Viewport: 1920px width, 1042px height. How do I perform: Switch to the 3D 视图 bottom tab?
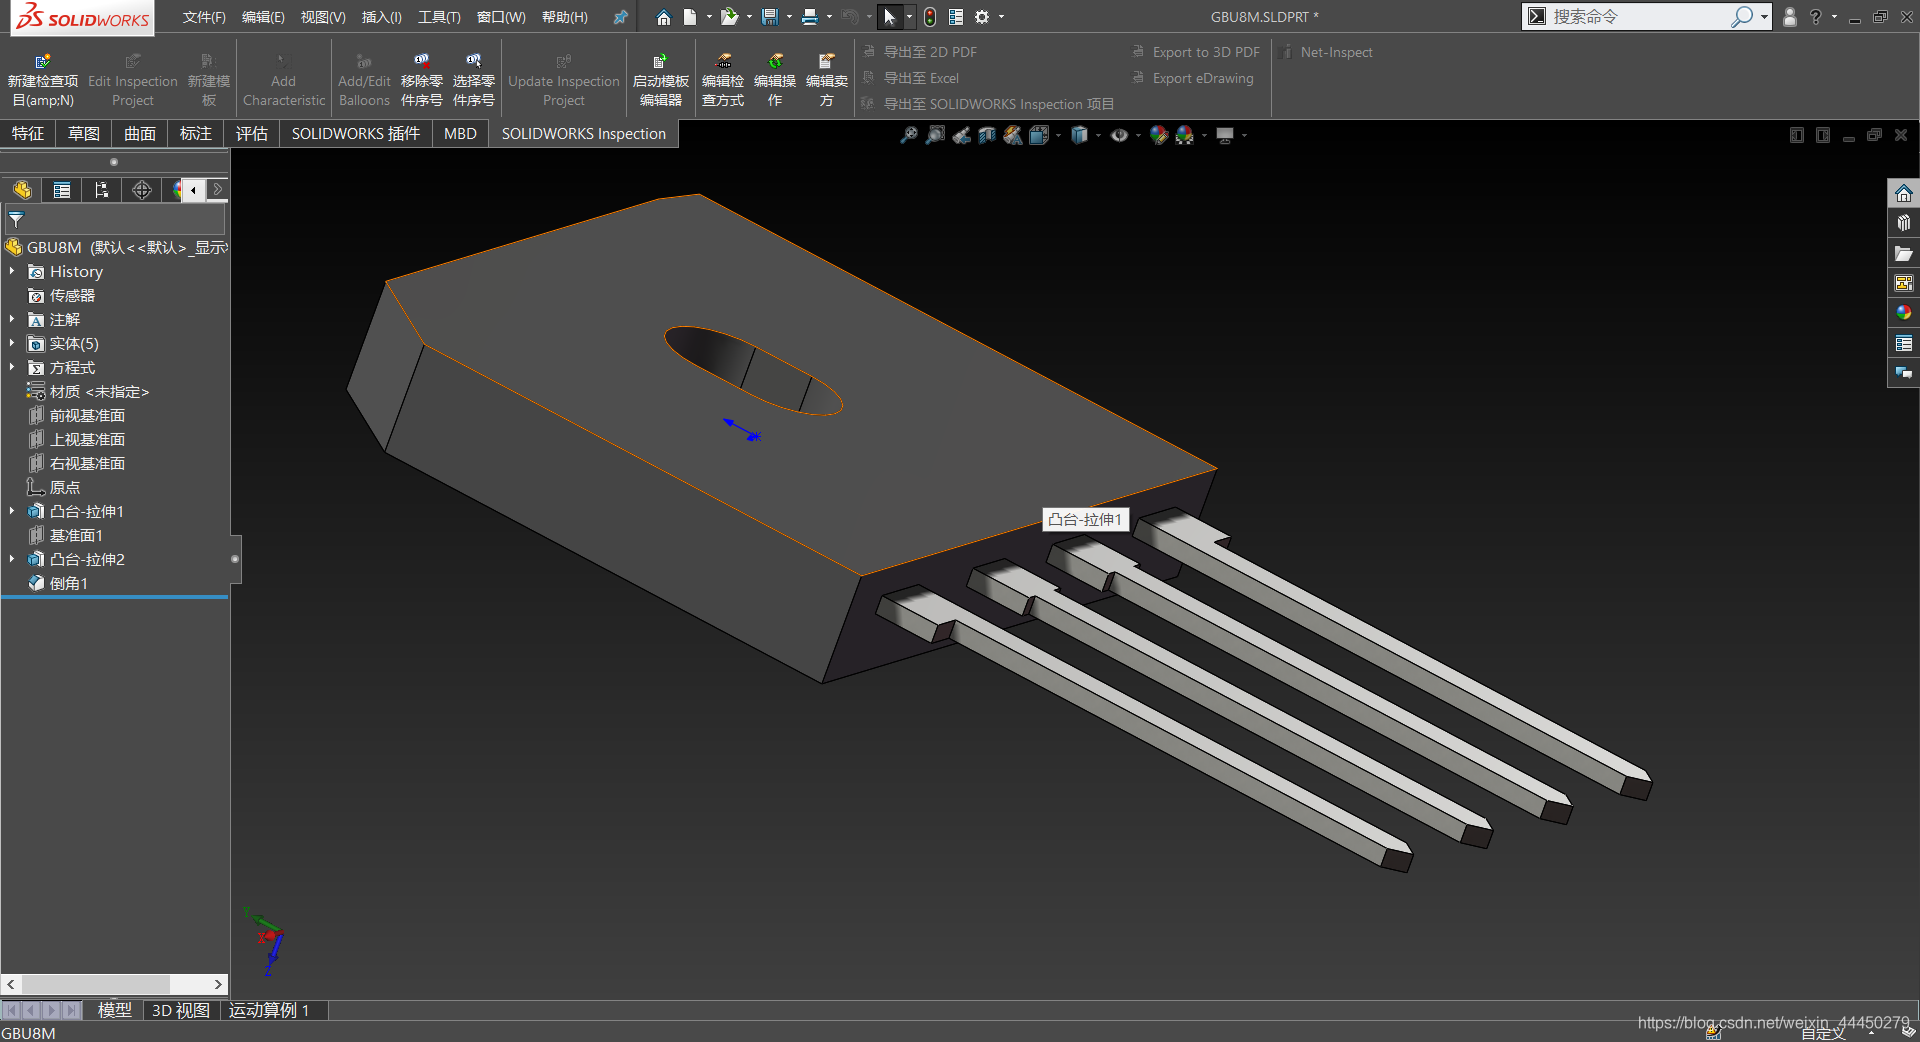coord(181,1010)
